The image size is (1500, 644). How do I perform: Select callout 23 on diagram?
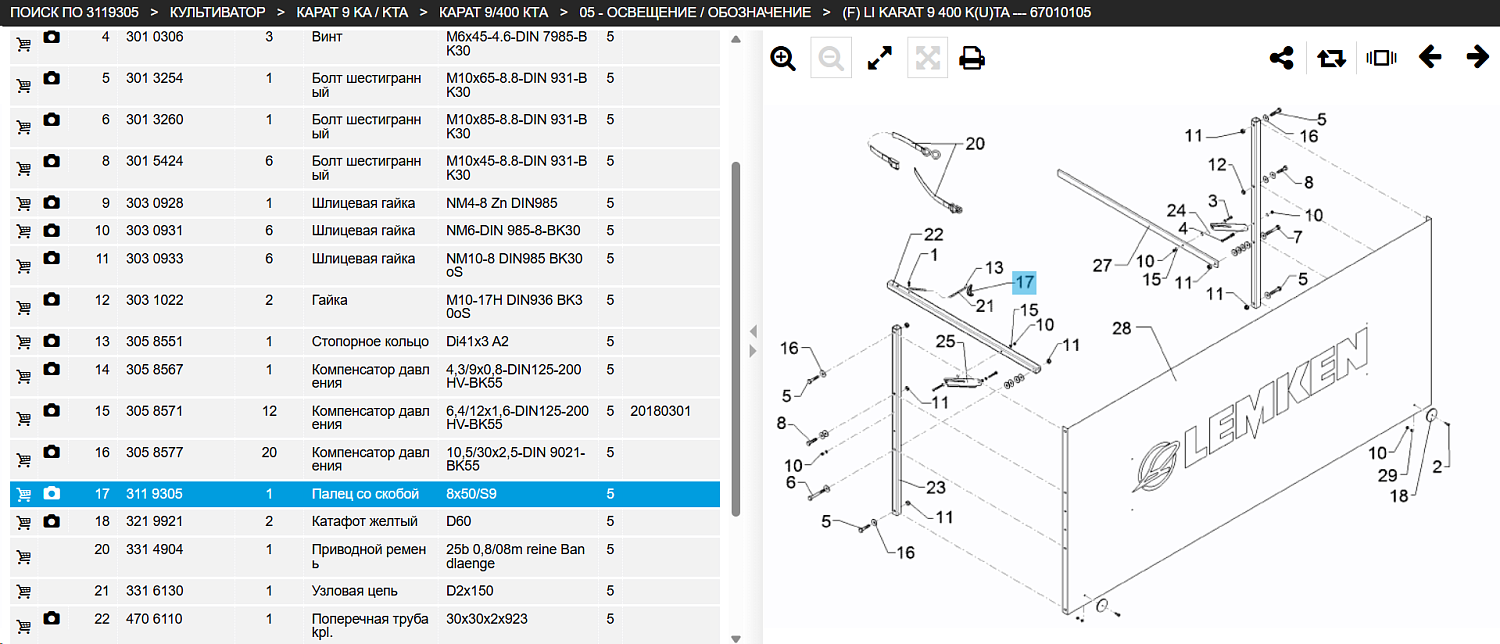tap(935, 488)
